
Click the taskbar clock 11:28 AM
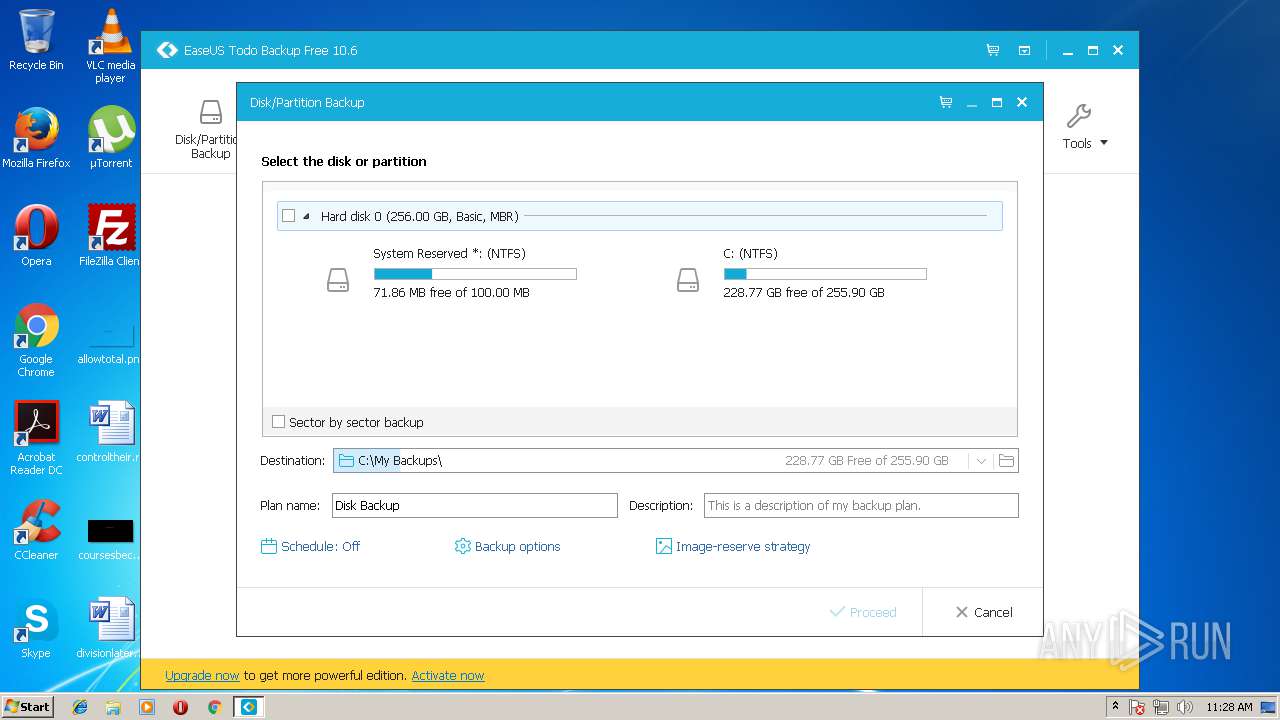(1229, 707)
